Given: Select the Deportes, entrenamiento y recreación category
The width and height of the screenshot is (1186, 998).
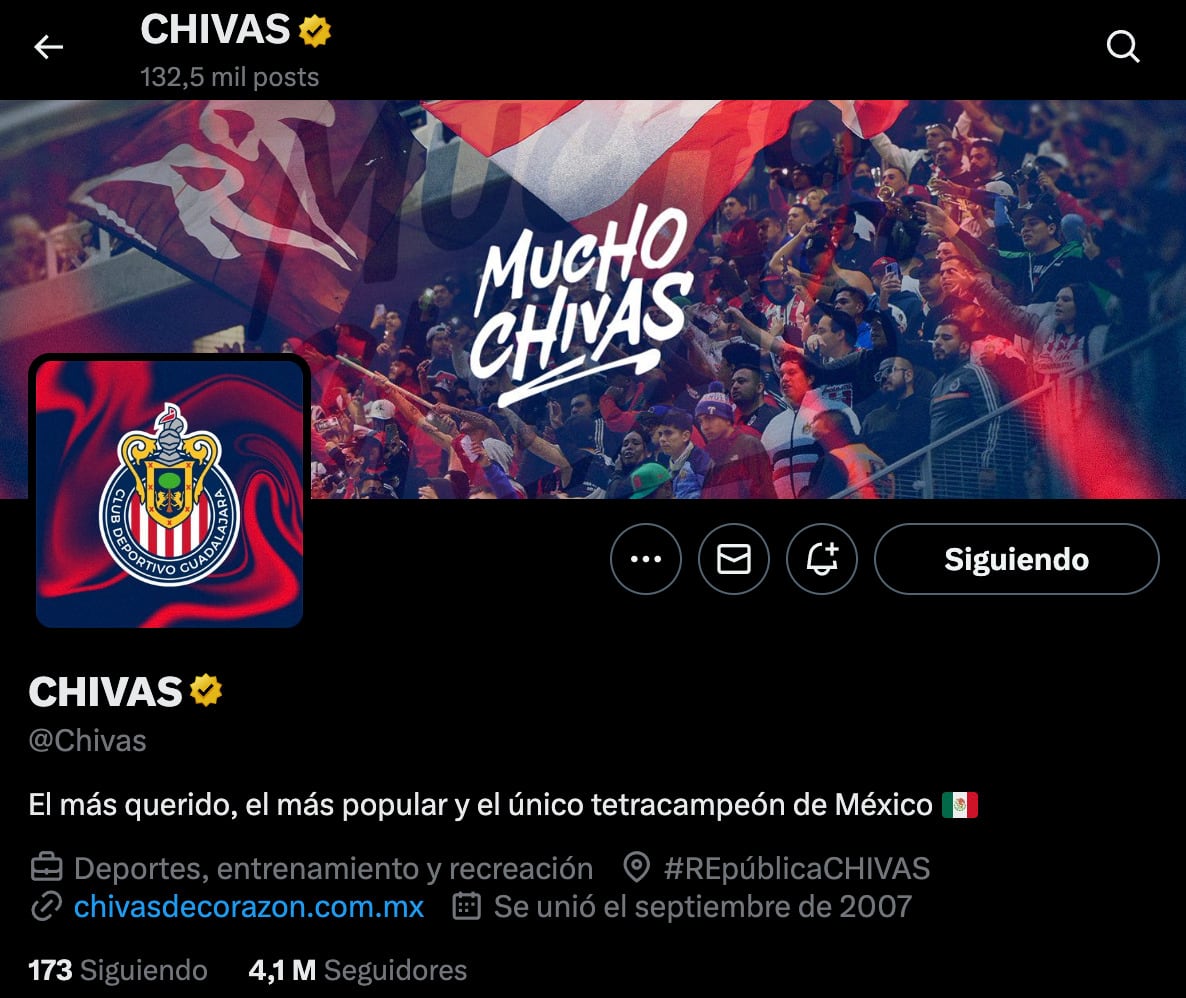Looking at the screenshot, I should click(334, 869).
